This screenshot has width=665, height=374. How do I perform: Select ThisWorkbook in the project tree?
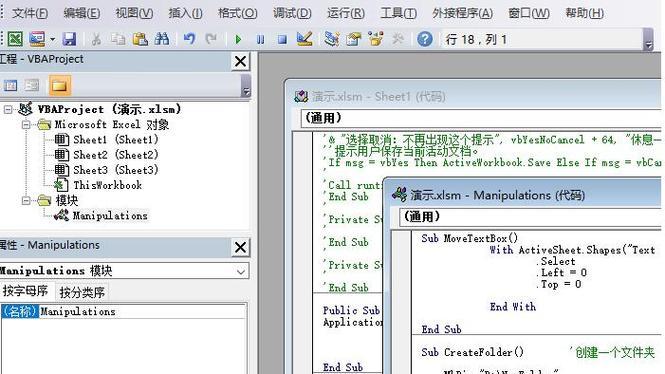tap(107, 185)
